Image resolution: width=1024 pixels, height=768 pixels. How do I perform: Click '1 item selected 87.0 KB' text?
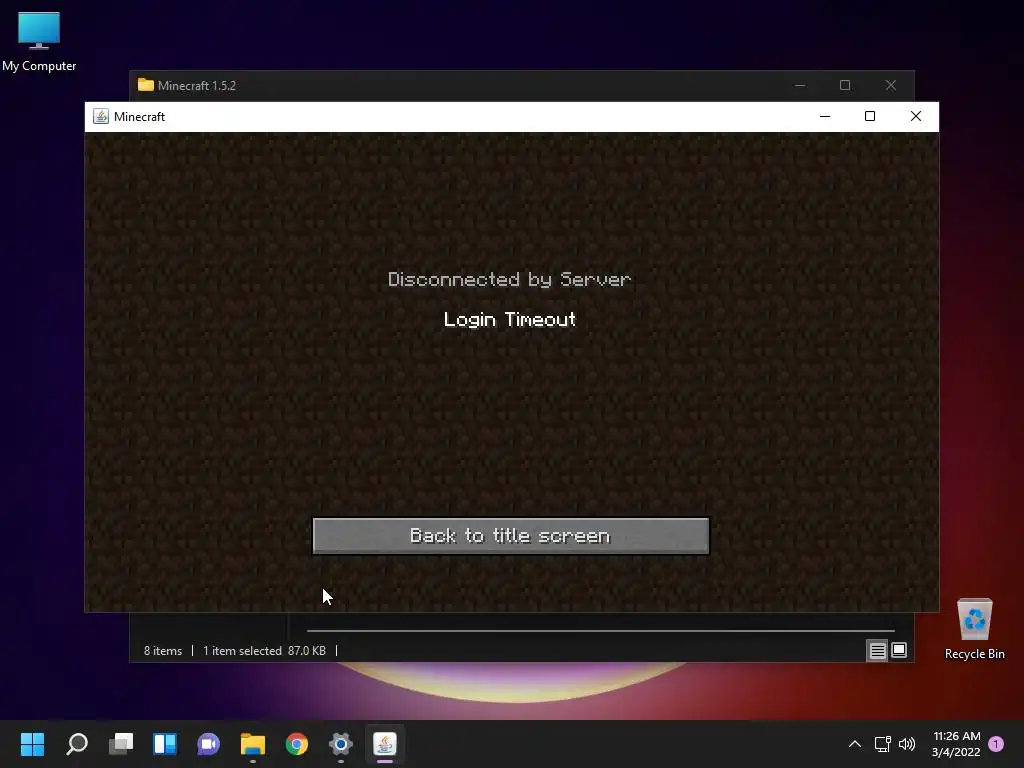264,651
